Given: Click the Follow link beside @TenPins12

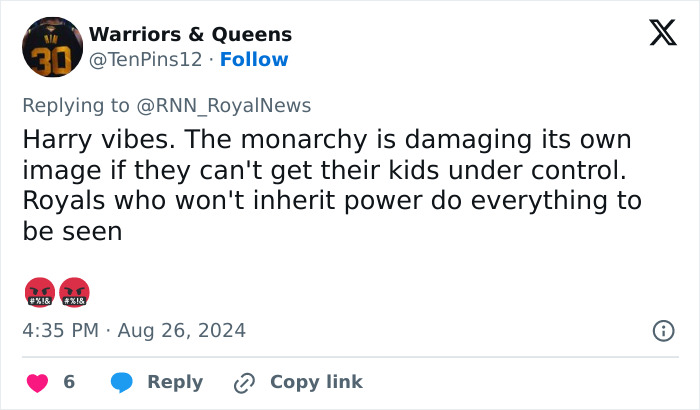Looking at the screenshot, I should 254,60.
